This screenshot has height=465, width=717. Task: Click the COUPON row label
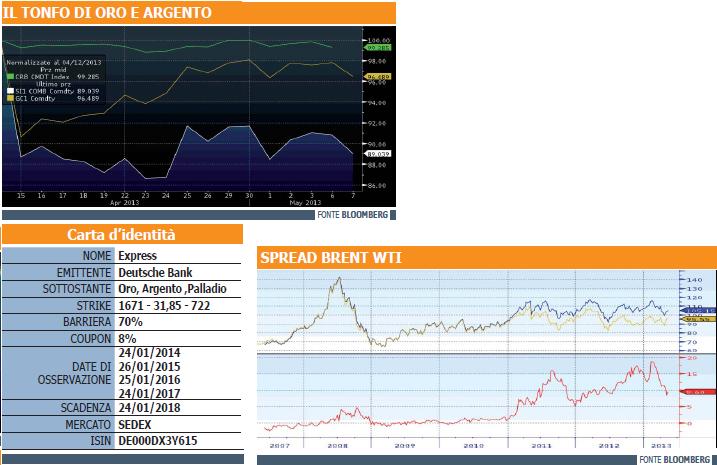(x=91, y=339)
